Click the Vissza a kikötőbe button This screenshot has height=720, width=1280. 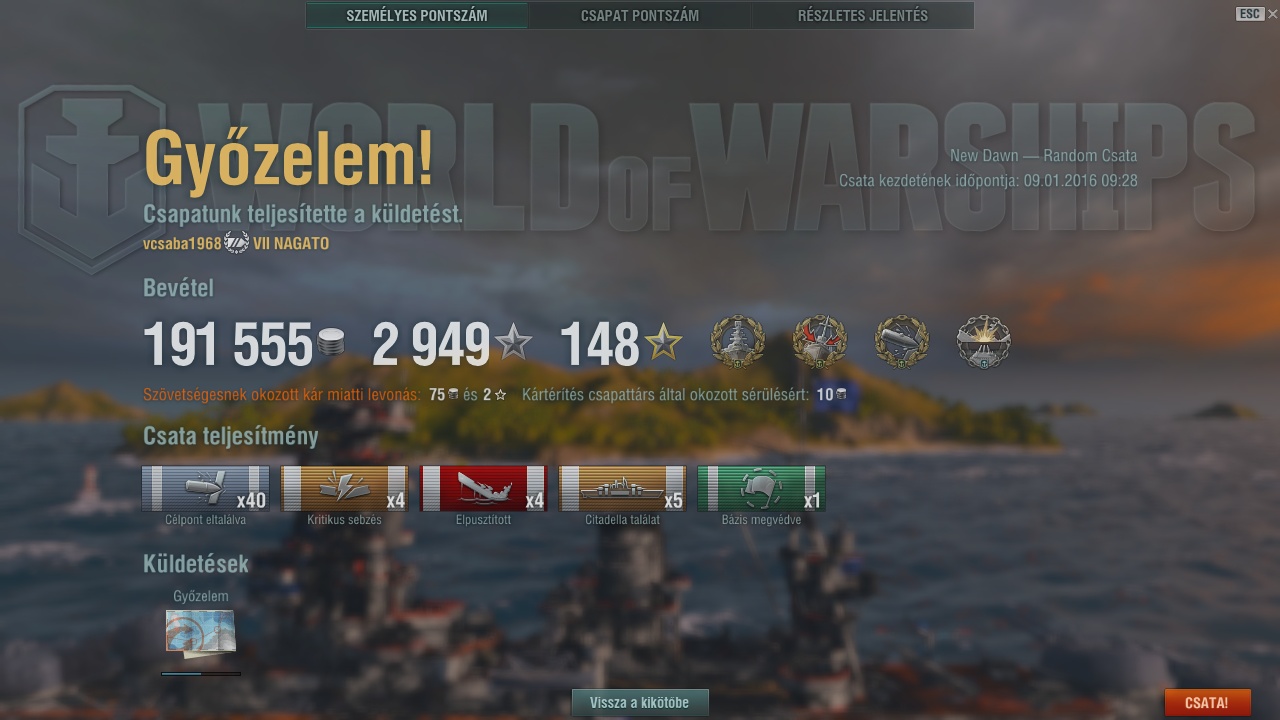[x=640, y=702]
